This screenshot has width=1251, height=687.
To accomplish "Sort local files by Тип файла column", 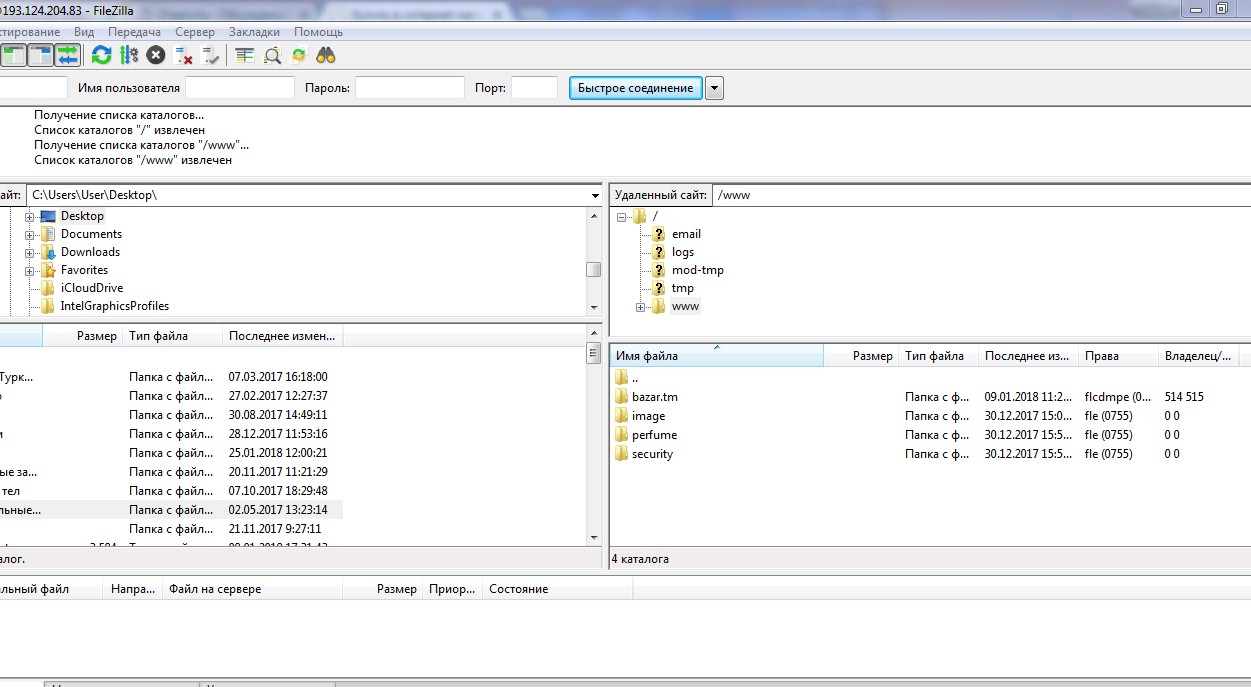I will [x=172, y=336].
